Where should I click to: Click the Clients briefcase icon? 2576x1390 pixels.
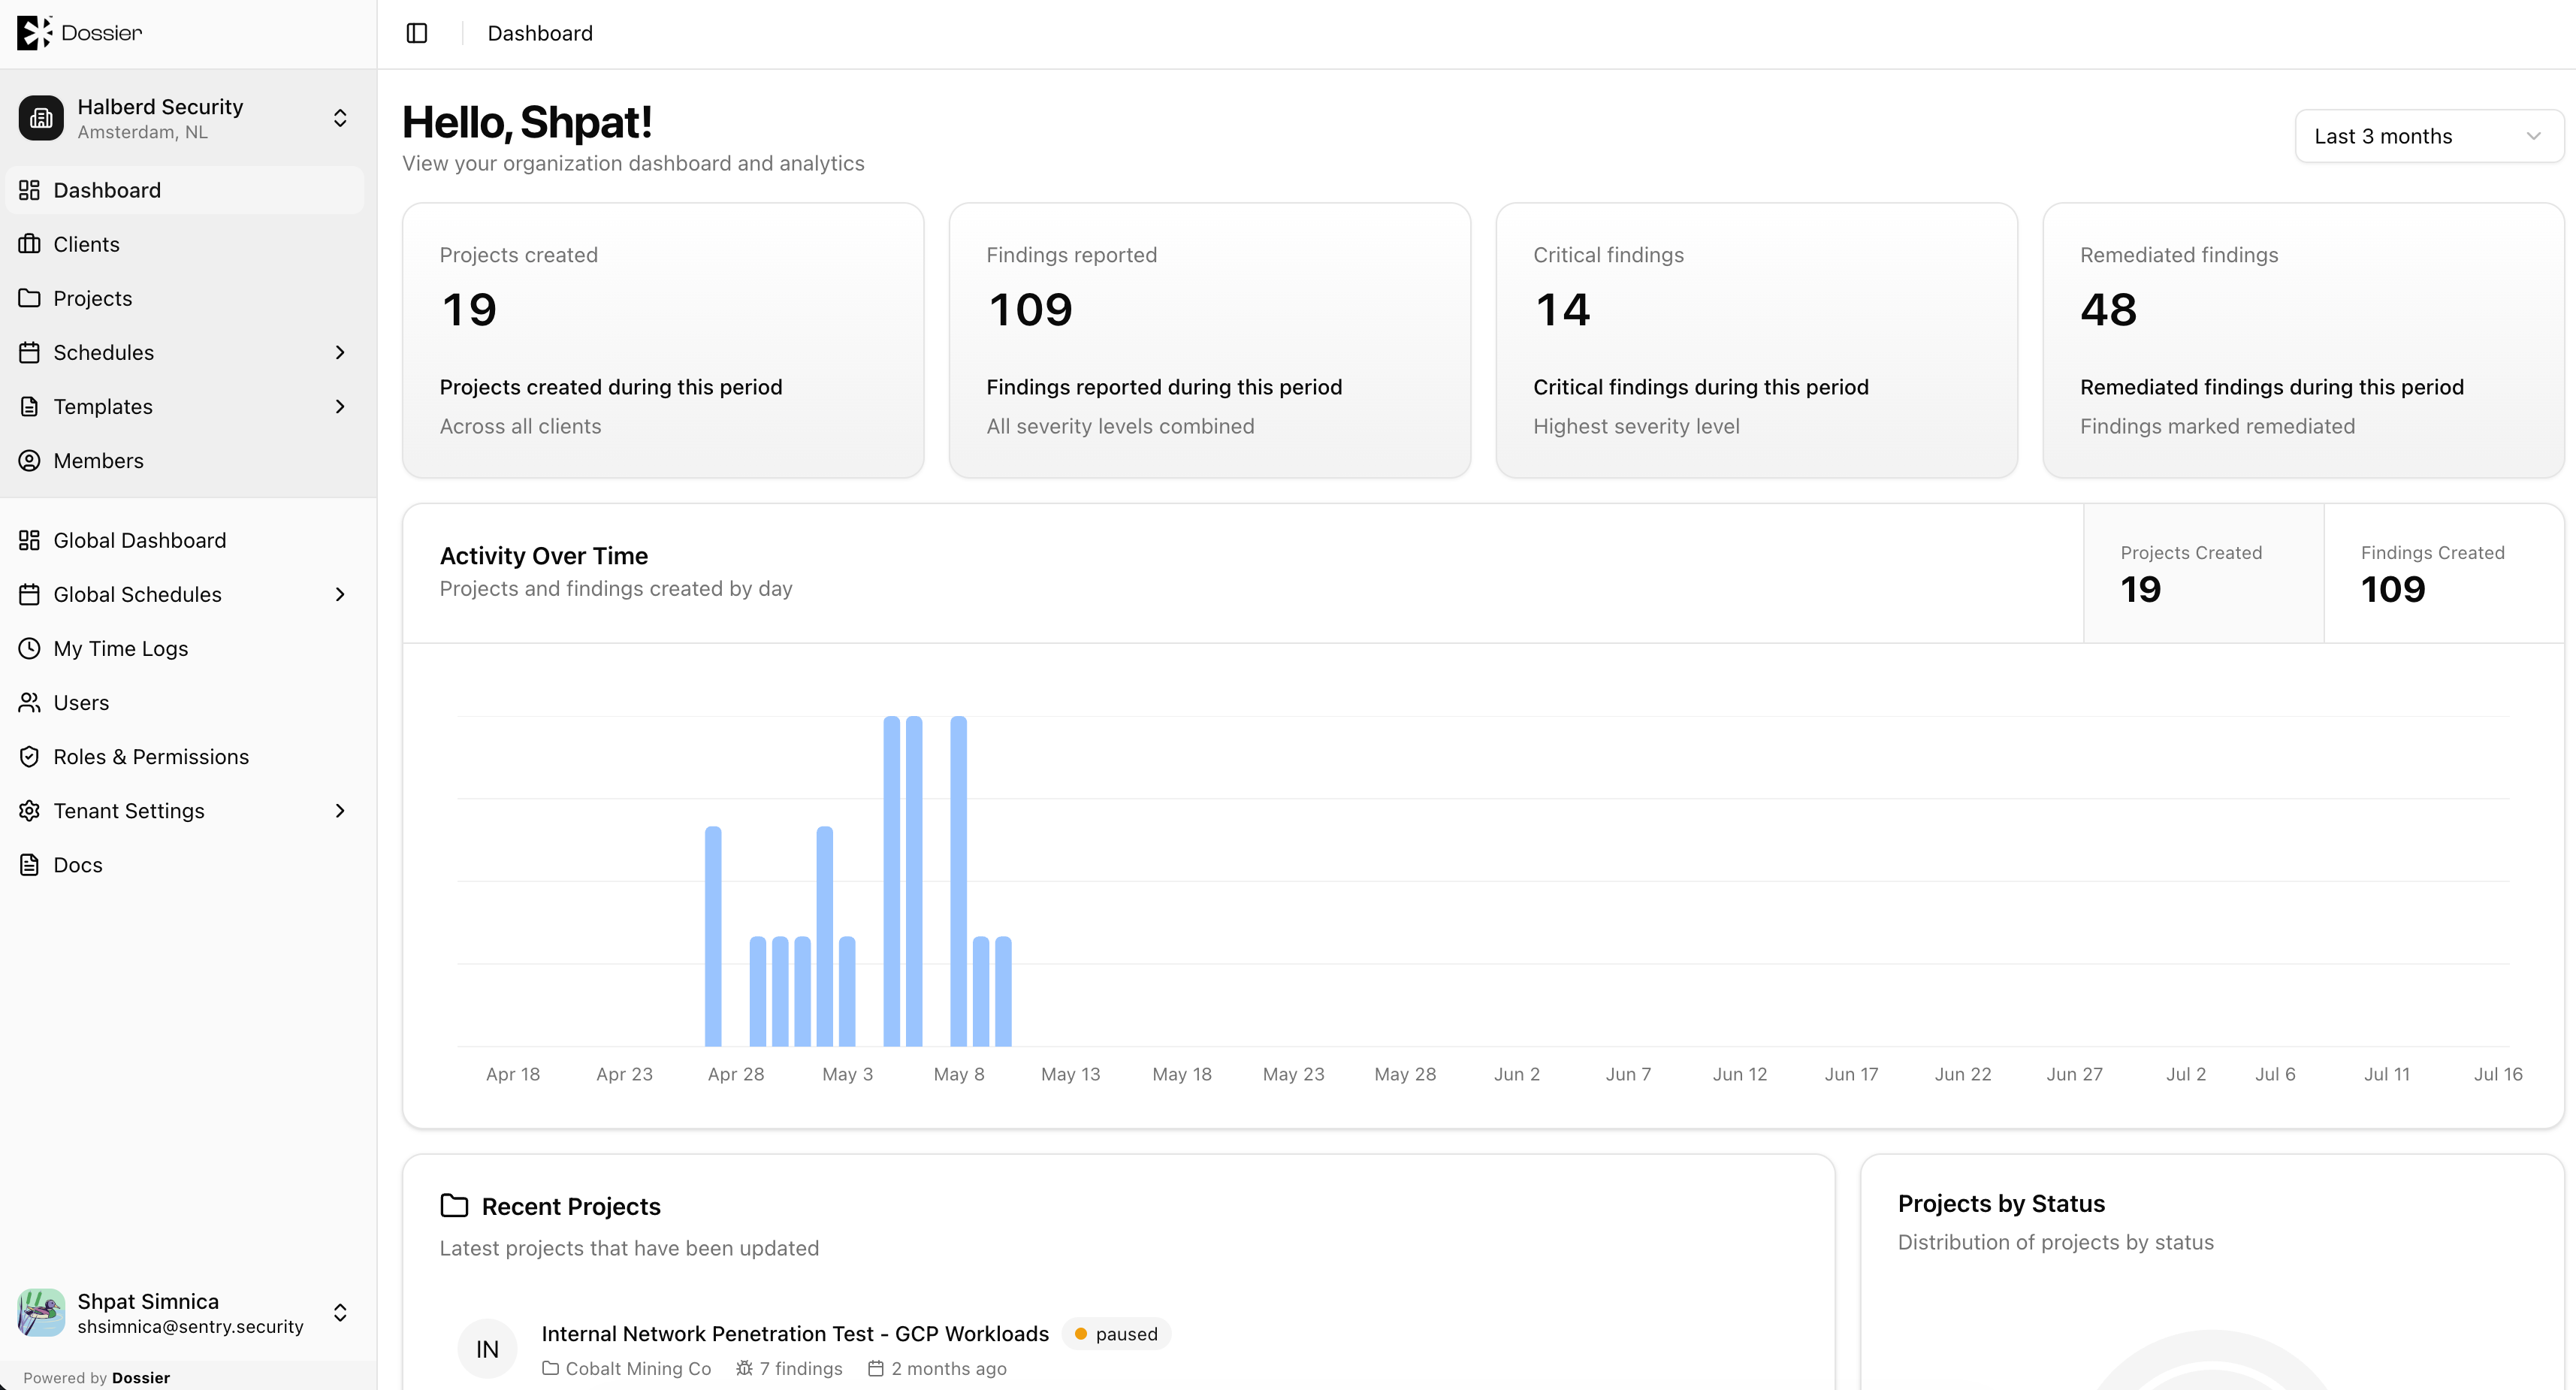29,244
